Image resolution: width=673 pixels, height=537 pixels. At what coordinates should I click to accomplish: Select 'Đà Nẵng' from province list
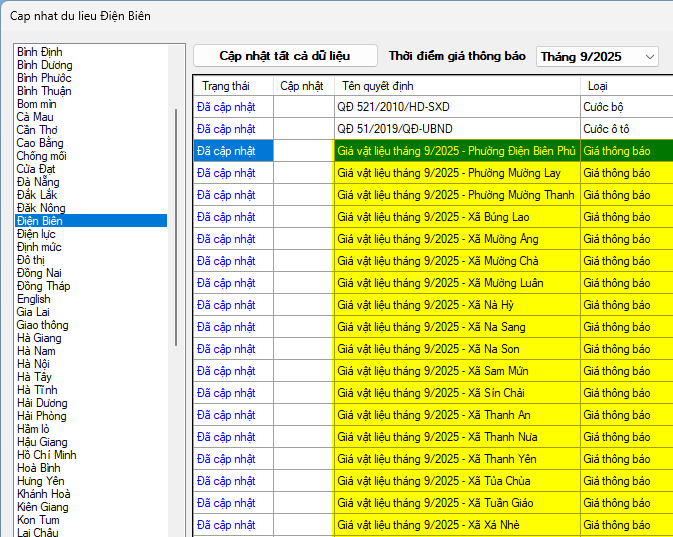[x=38, y=181]
